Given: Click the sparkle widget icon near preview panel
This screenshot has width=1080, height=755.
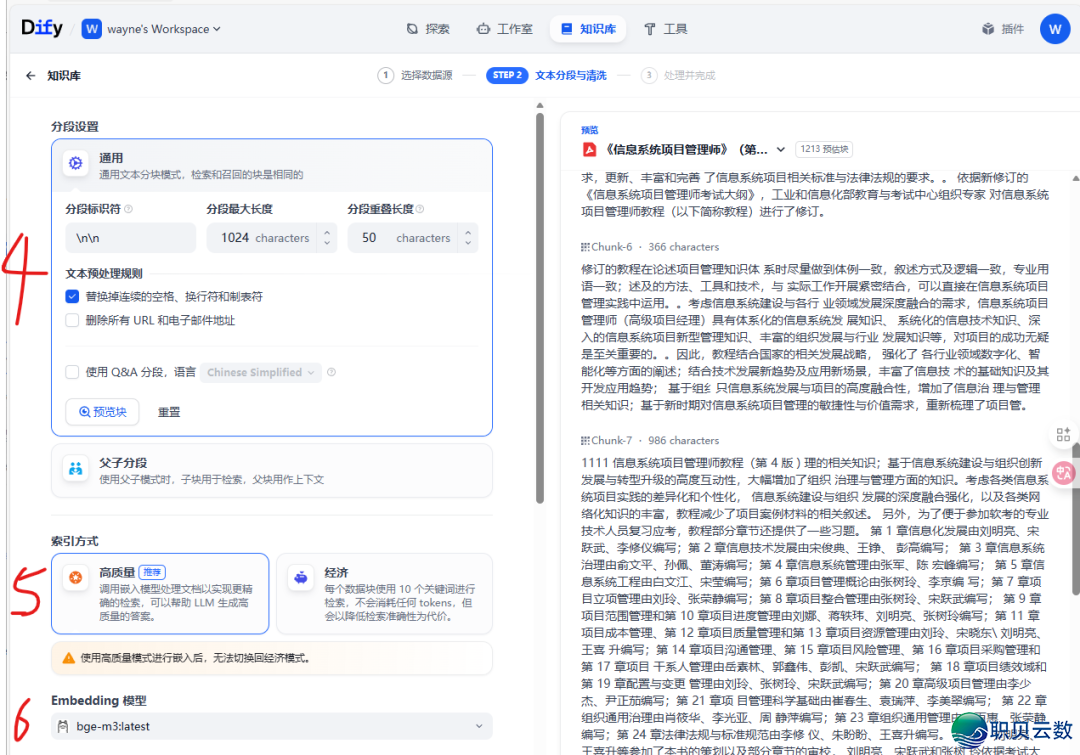Looking at the screenshot, I should 1063,435.
